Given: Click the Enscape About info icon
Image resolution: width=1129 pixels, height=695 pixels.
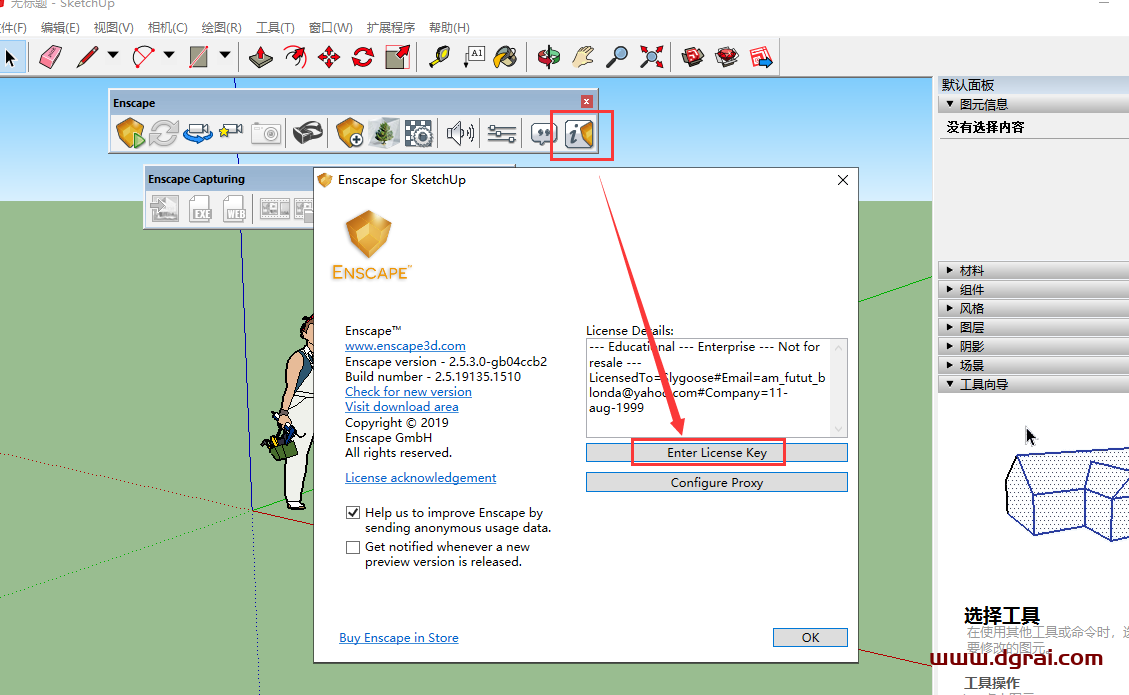Looking at the screenshot, I should [x=580, y=134].
